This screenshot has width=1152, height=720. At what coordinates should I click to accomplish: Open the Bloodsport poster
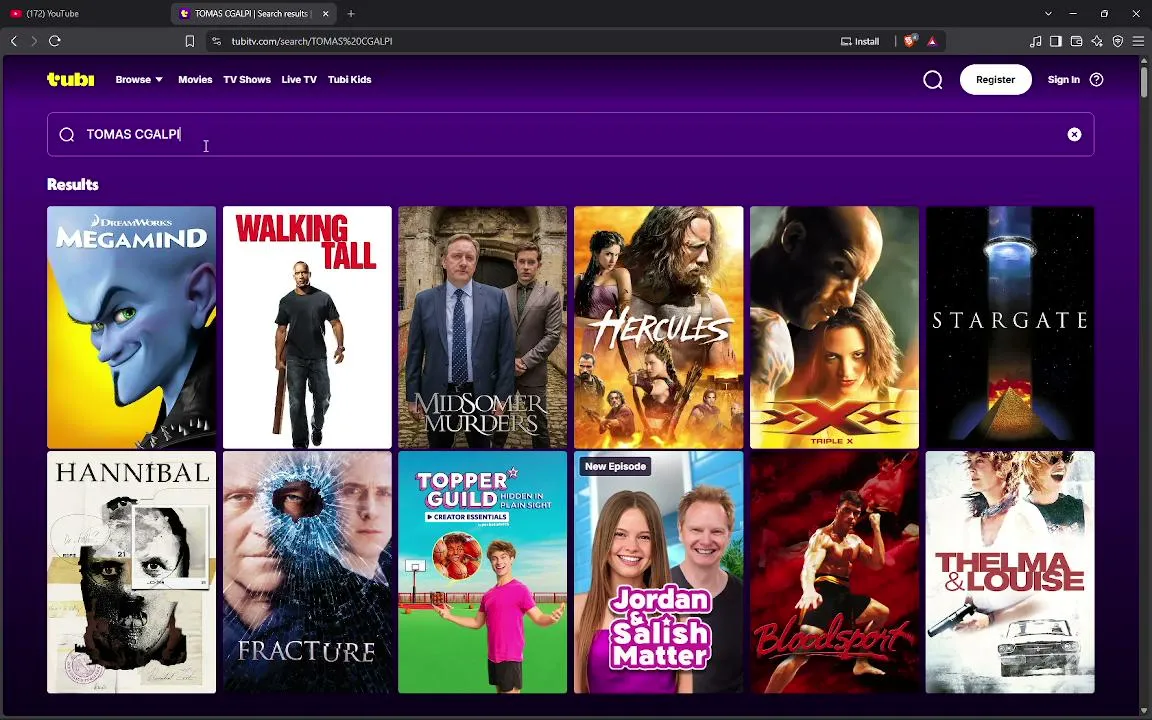click(835, 572)
